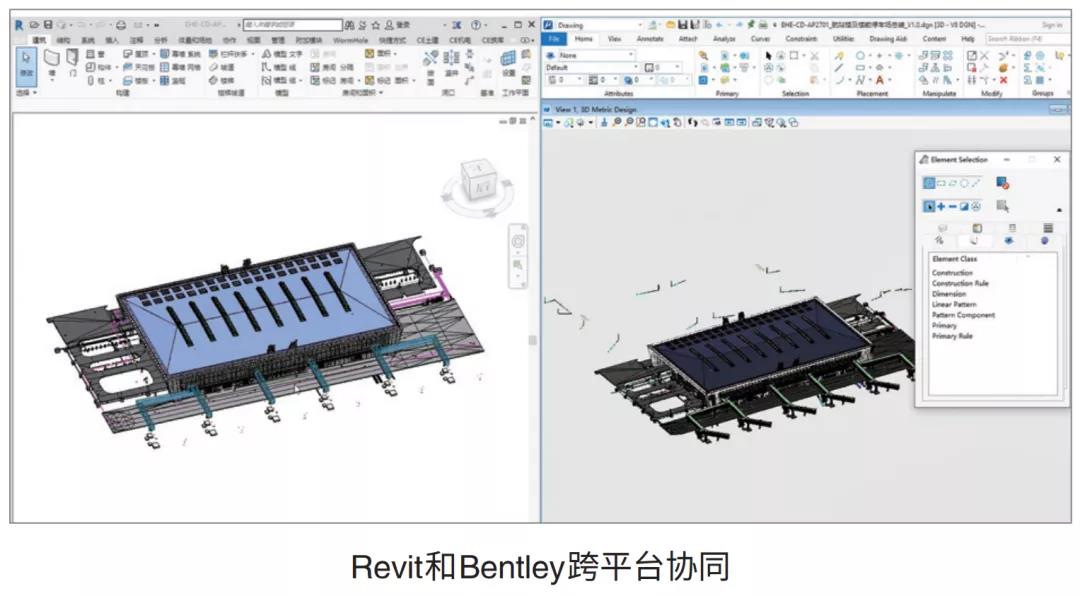Select the Place Line tool in MicroStation Placement

pyautogui.click(x=839, y=67)
